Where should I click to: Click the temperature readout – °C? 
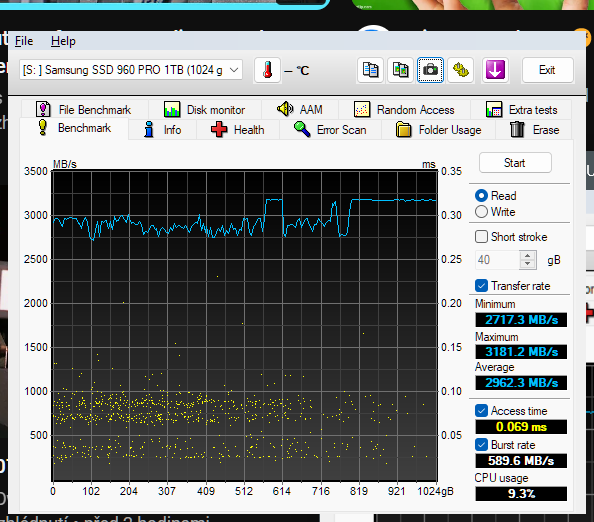pos(297,70)
